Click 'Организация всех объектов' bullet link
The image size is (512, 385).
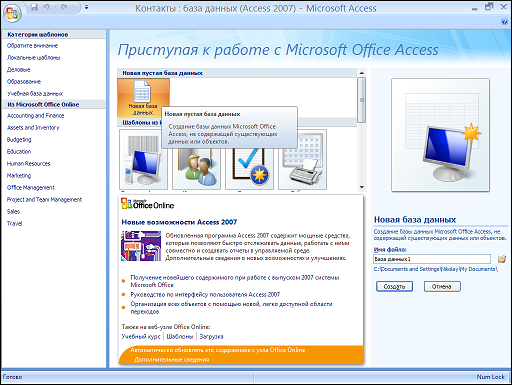231,308
